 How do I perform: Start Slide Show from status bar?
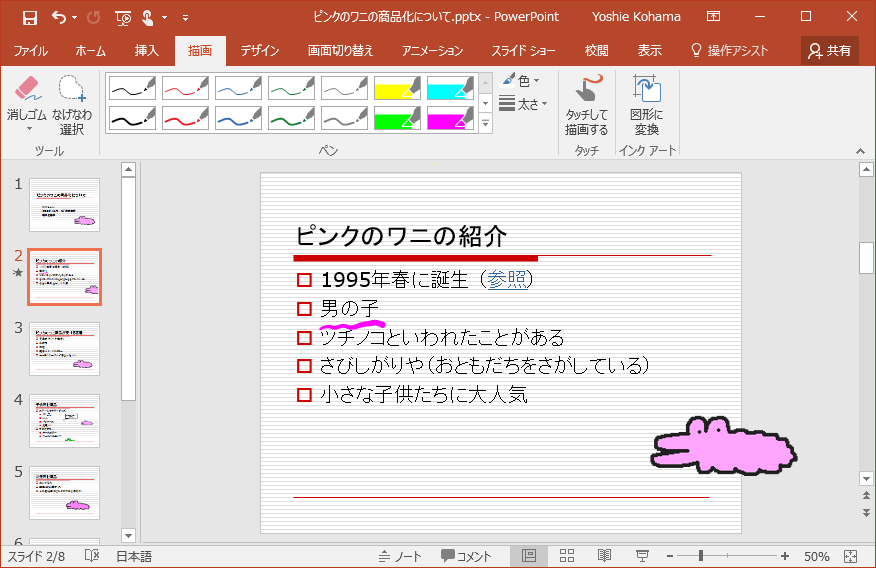click(x=642, y=556)
